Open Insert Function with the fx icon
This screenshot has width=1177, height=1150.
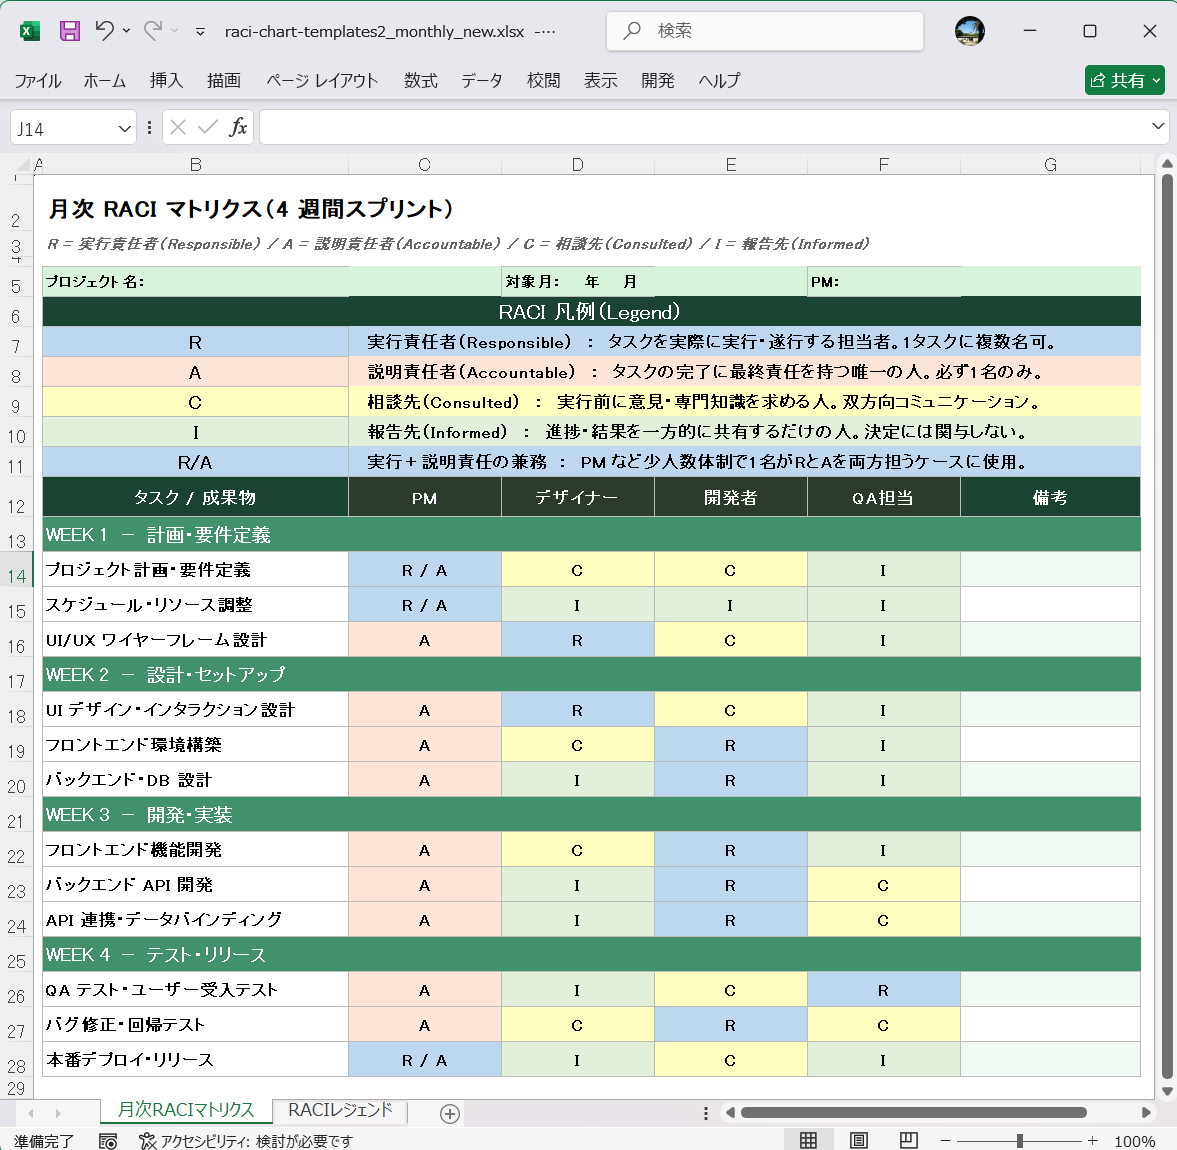[238, 128]
